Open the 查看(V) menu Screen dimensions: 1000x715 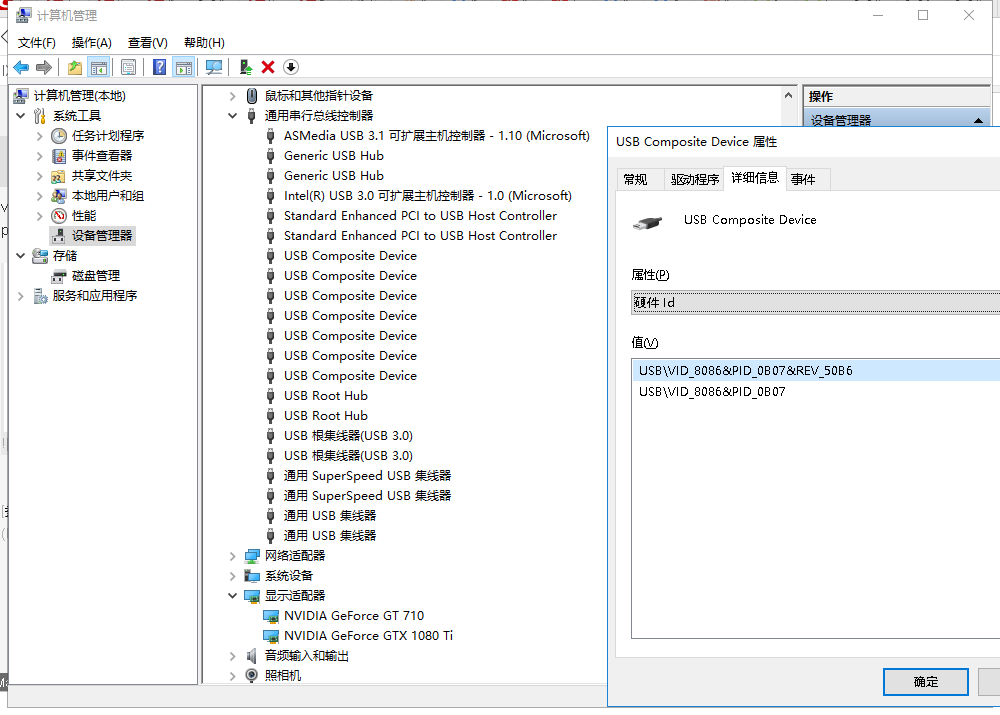(x=146, y=42)
